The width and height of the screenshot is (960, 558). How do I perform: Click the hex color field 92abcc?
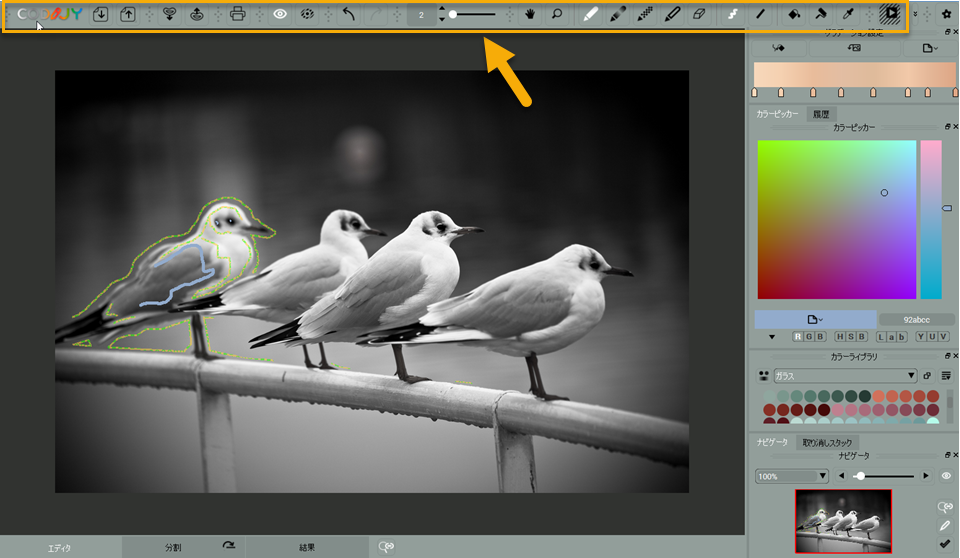(x=917, y=320)
